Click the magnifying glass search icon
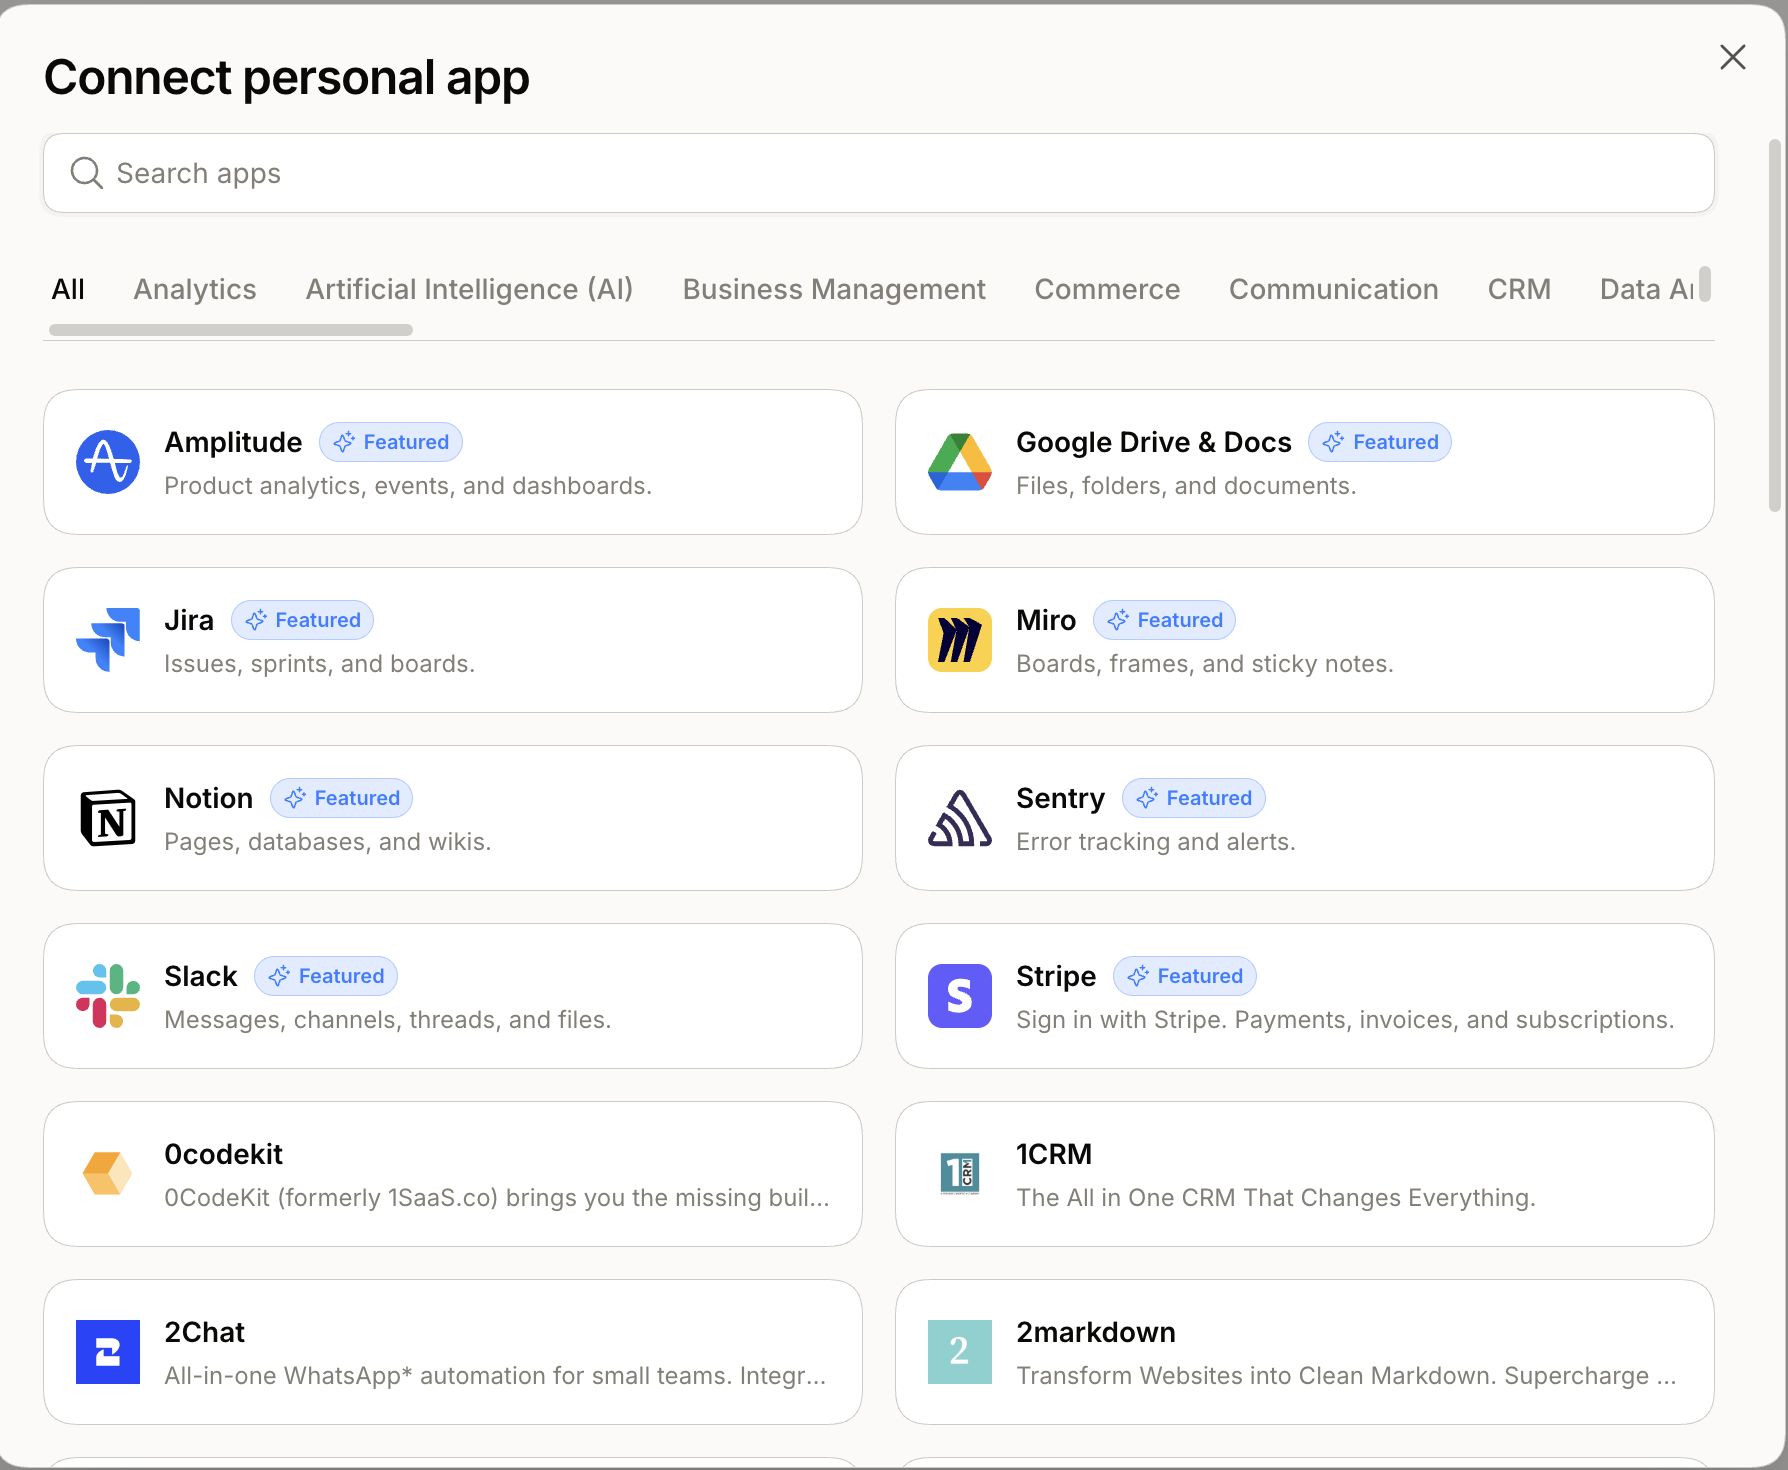 click(x=87, y=173)
